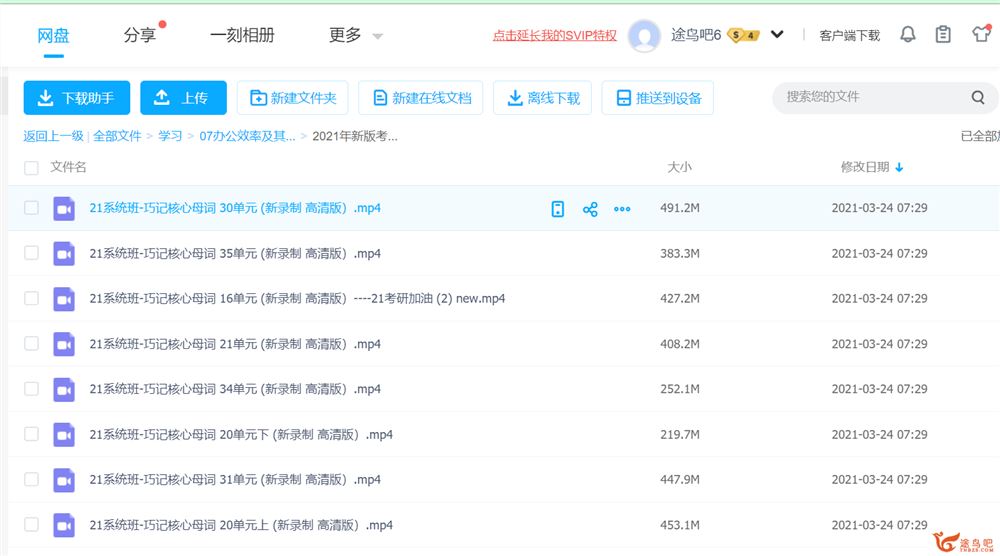Image resolution: width=1000 pixels, height=556 pixels.
Task: Click video icon of 16单元 file
Action: [64, 299]
